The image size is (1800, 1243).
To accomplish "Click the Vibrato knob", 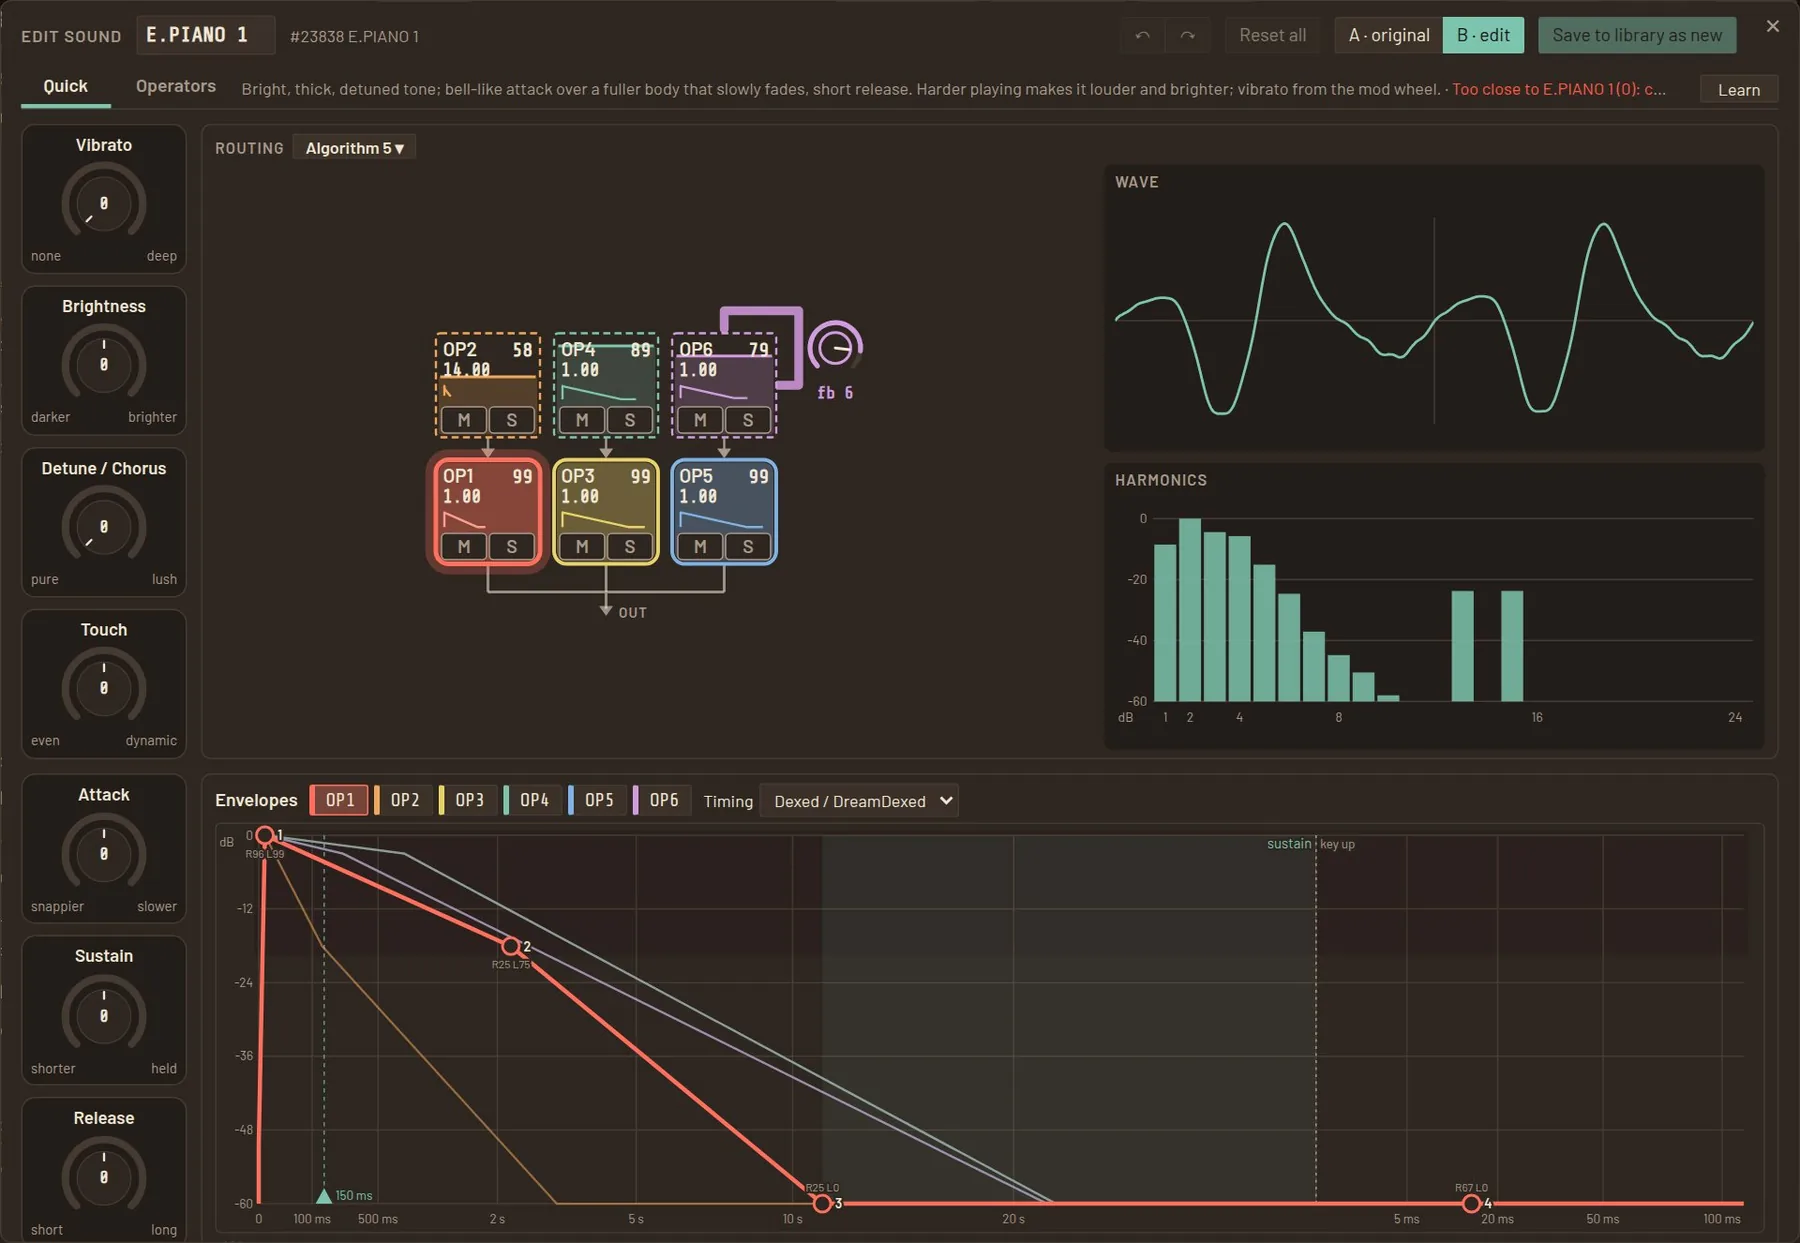I will click(104, 203).
